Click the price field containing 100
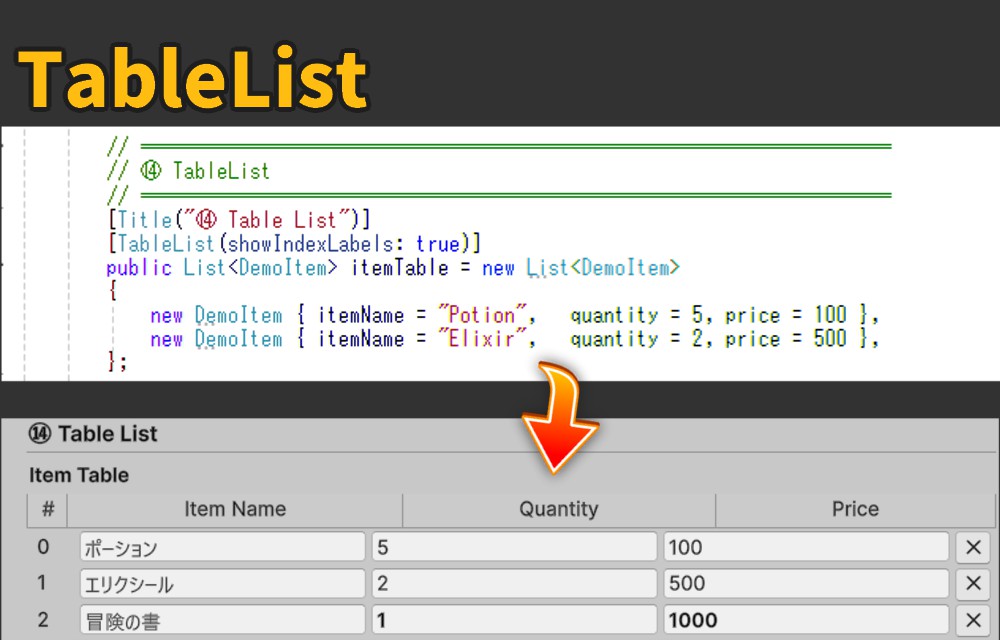The height and width of the screenshot is (640, 1000). [805, 547]
